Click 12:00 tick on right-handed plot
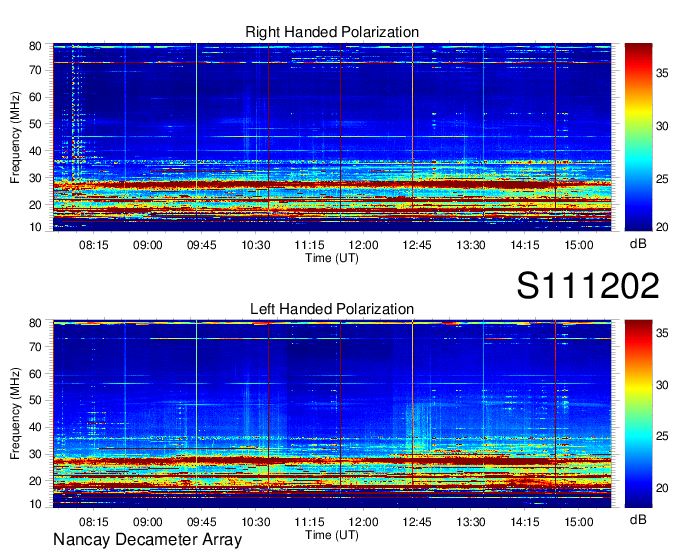Image resolution: width=680 pixels, height=552 pixels. (363, 245)
